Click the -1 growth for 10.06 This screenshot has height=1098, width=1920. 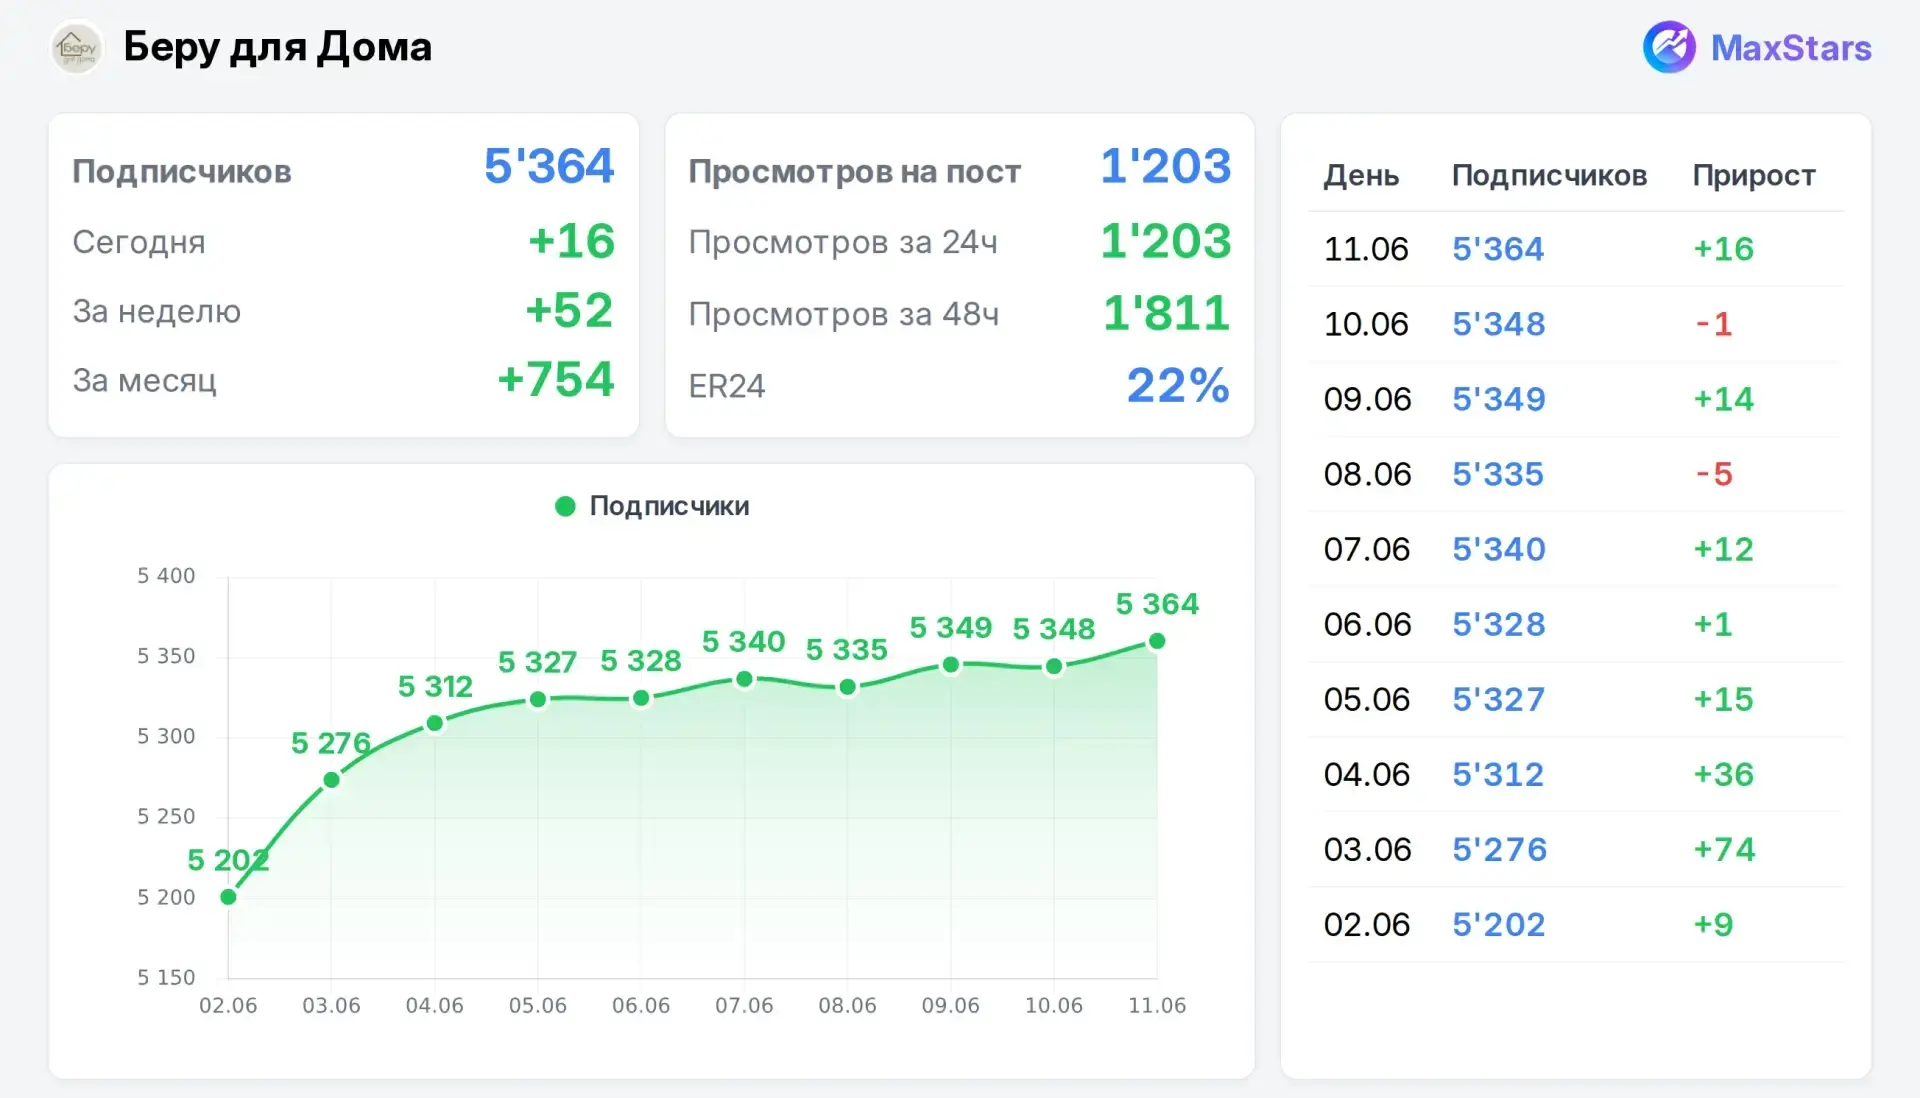point(1713,323)
